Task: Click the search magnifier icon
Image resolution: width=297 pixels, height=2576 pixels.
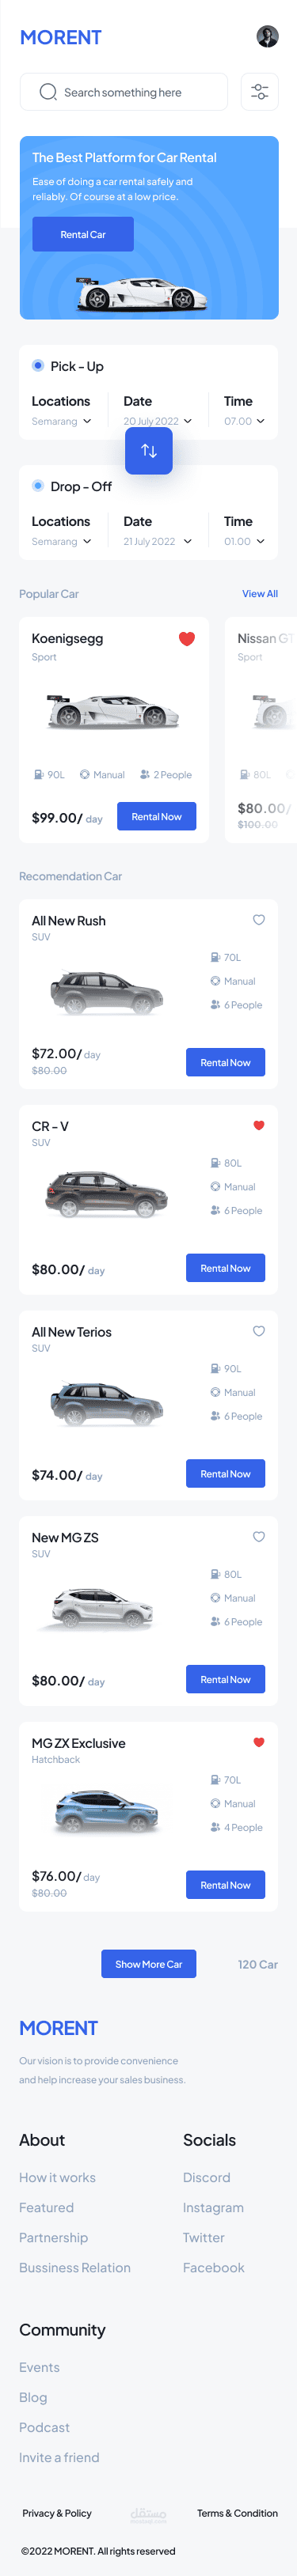Action: (47, 92)
